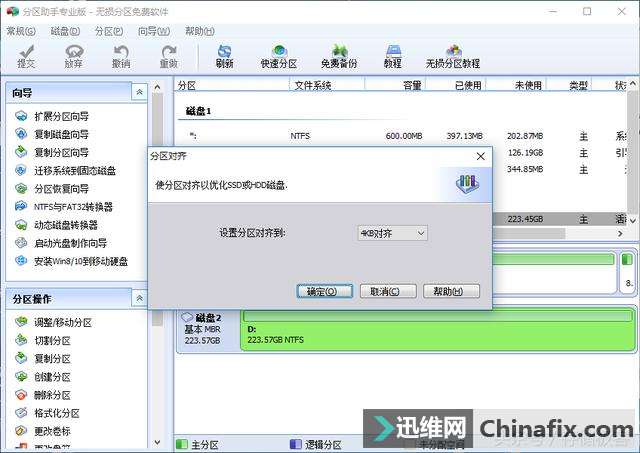Choose 调整/移动分区 operation
Image resolution: width=640 pixels, height=453 pixels.
(x=53, y=322)
